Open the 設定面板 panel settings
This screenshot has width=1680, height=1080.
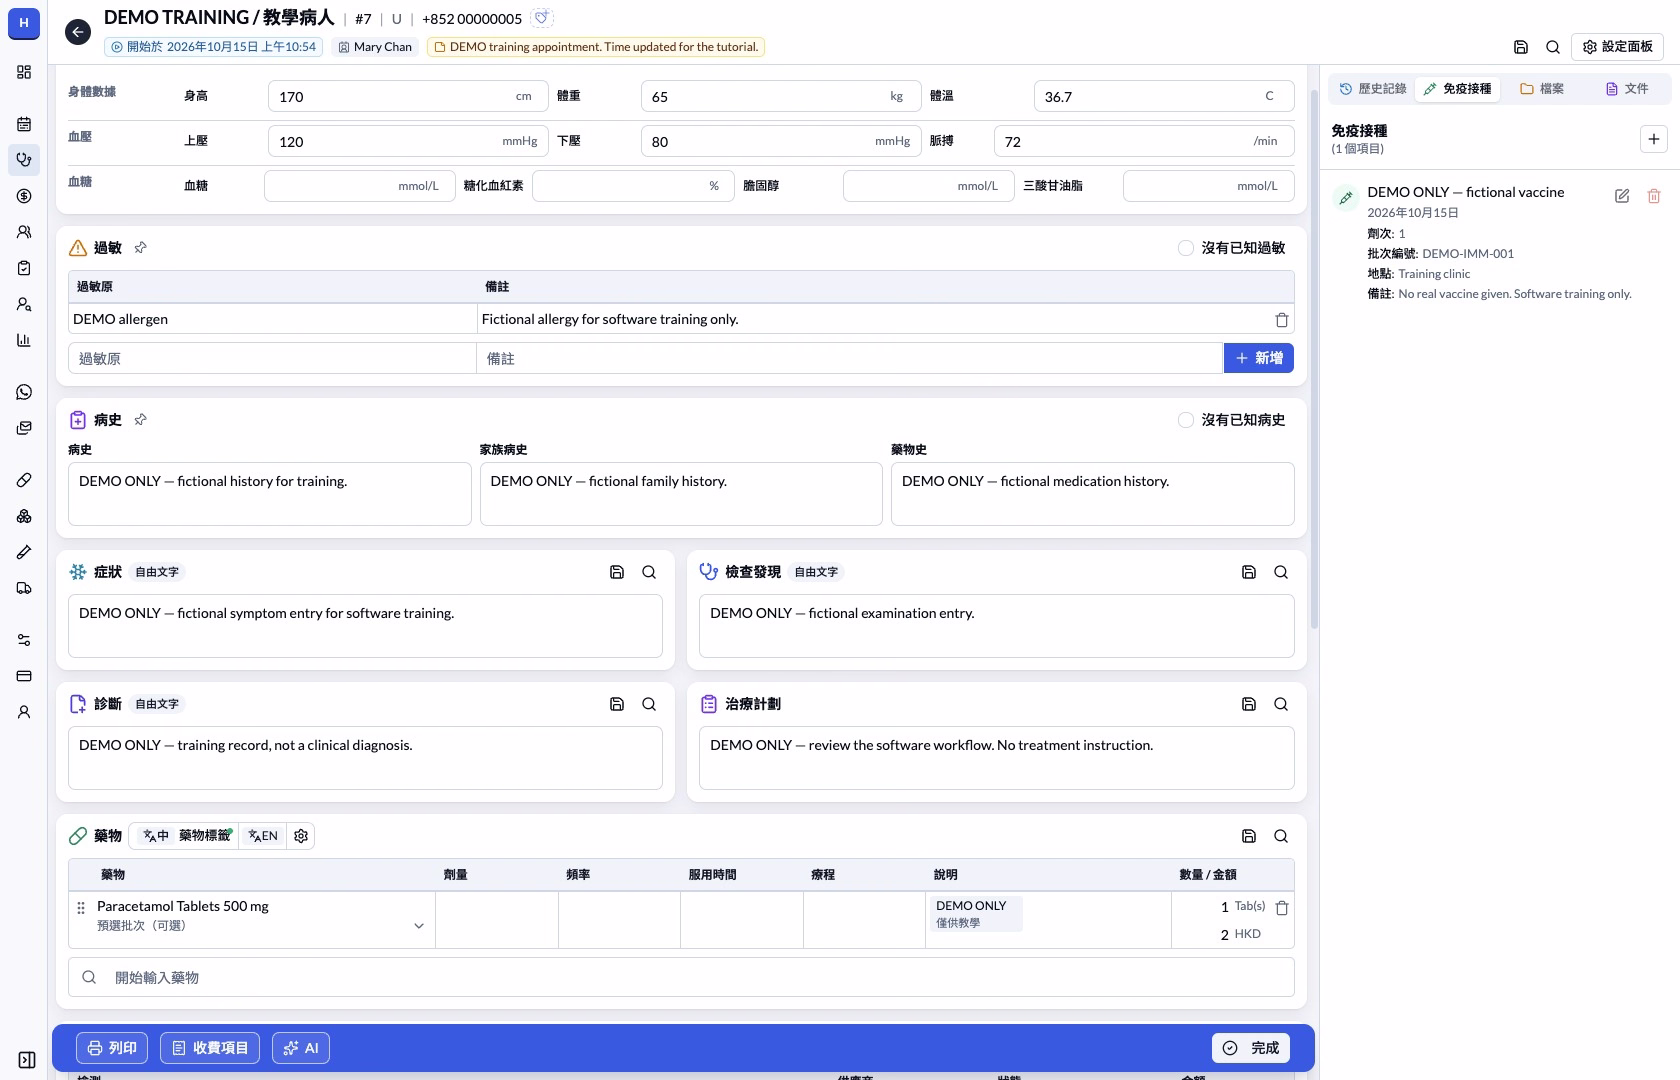1617,47
